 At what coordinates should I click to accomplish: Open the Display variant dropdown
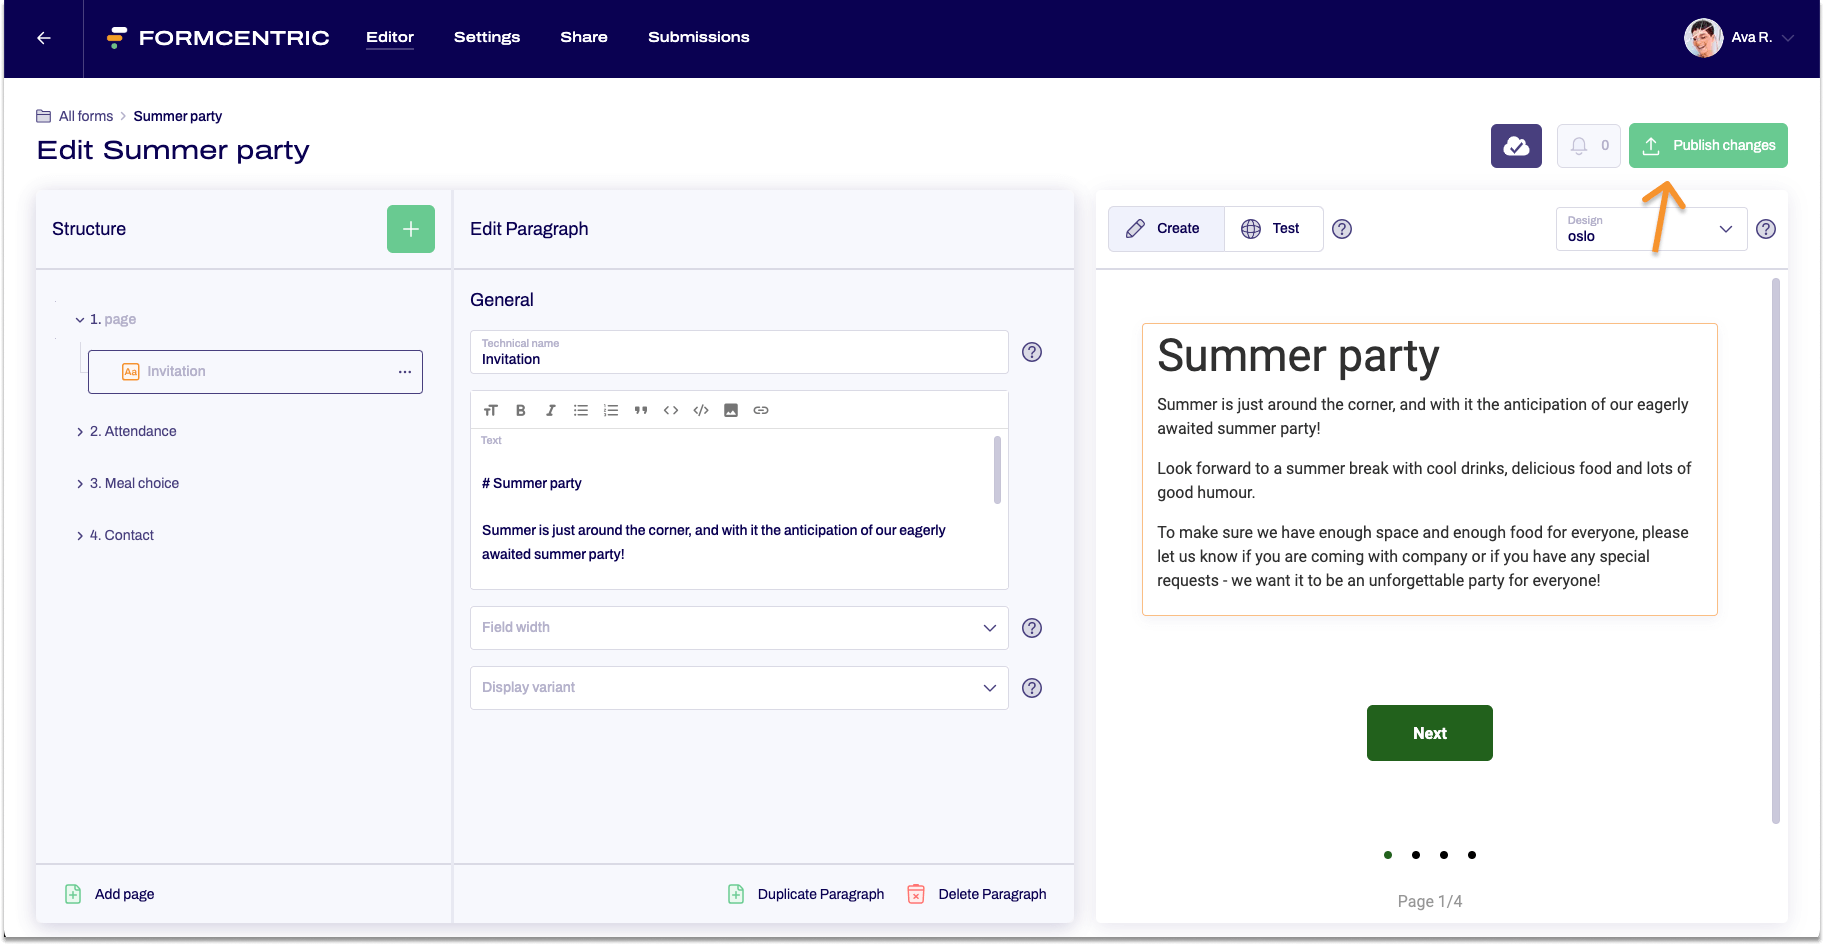[739, 688]
